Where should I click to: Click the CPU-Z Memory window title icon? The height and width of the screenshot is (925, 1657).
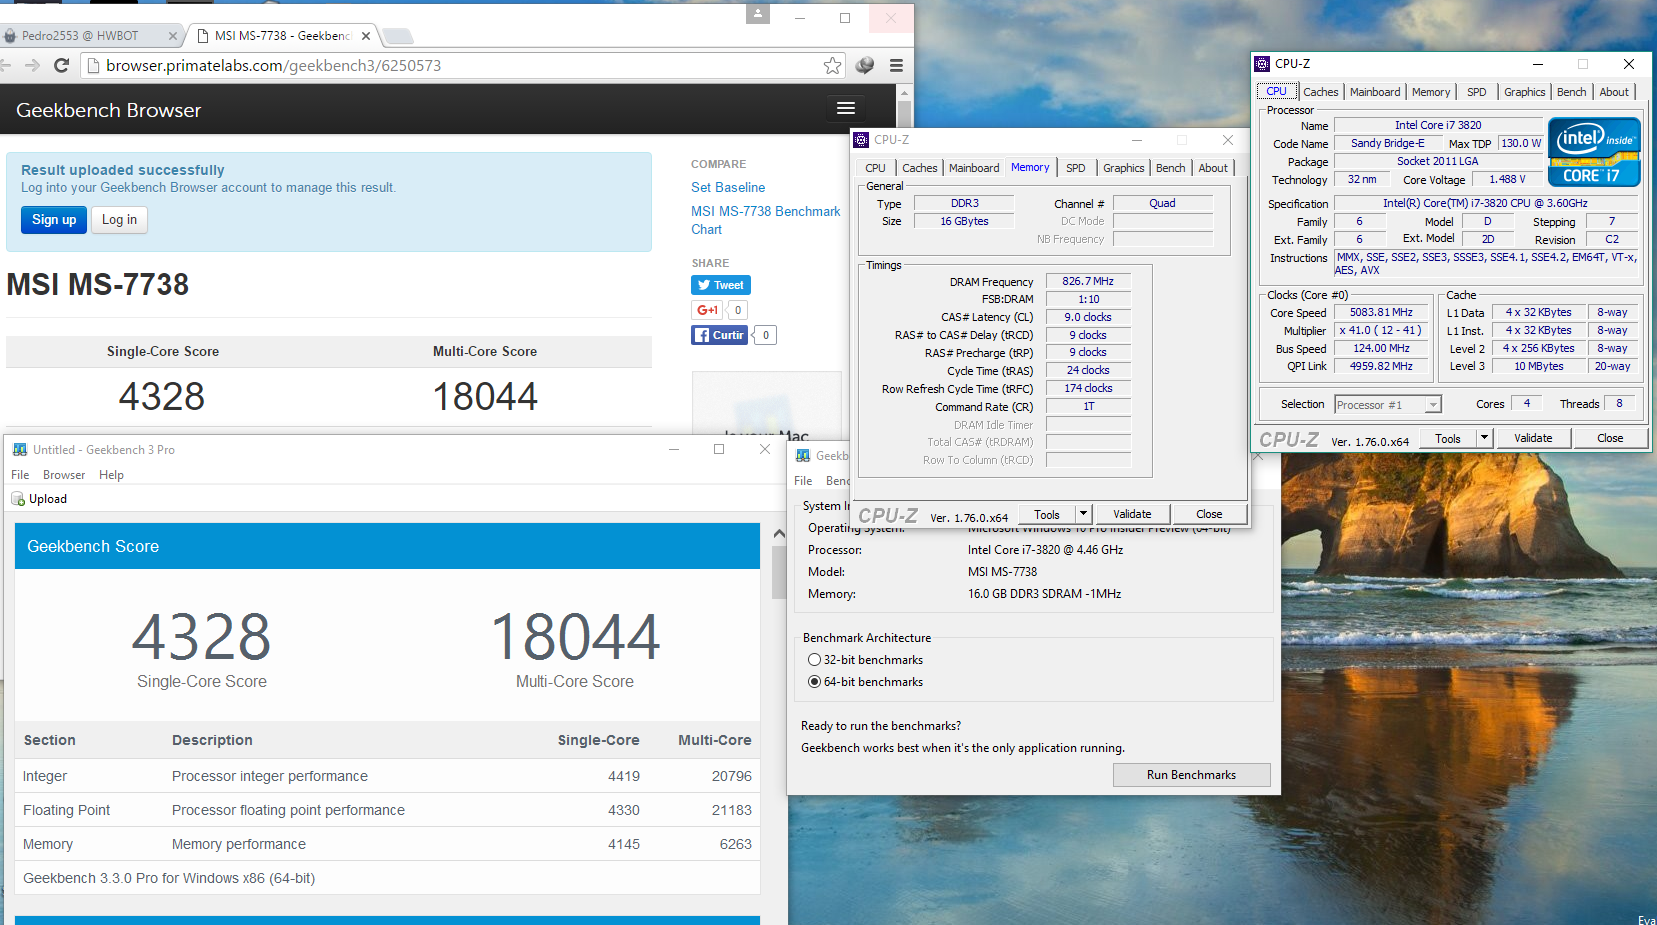pos(861,140)
